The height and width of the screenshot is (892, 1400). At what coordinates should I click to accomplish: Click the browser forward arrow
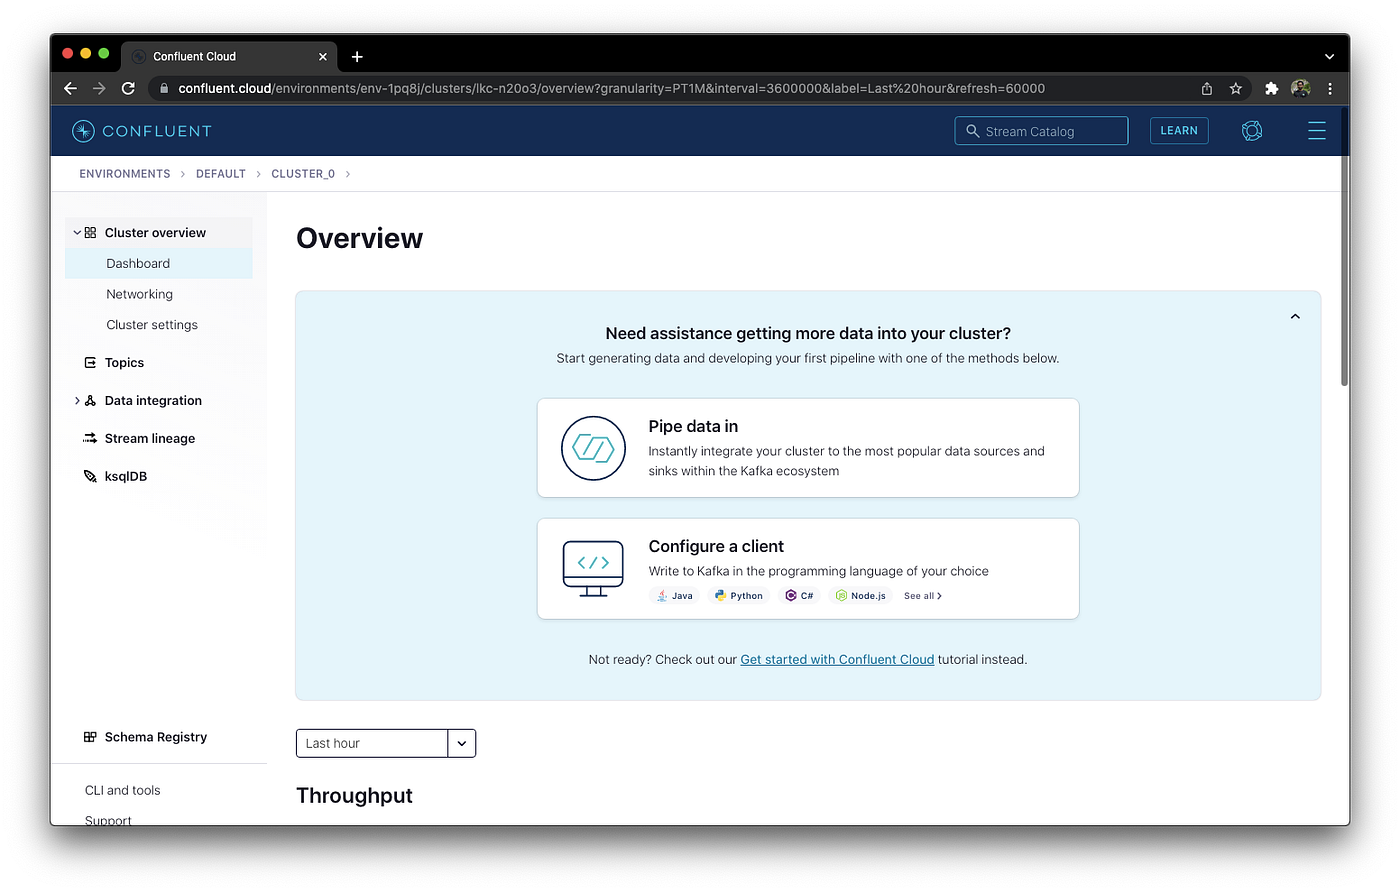pyautogui.click(x=99, y=88)
